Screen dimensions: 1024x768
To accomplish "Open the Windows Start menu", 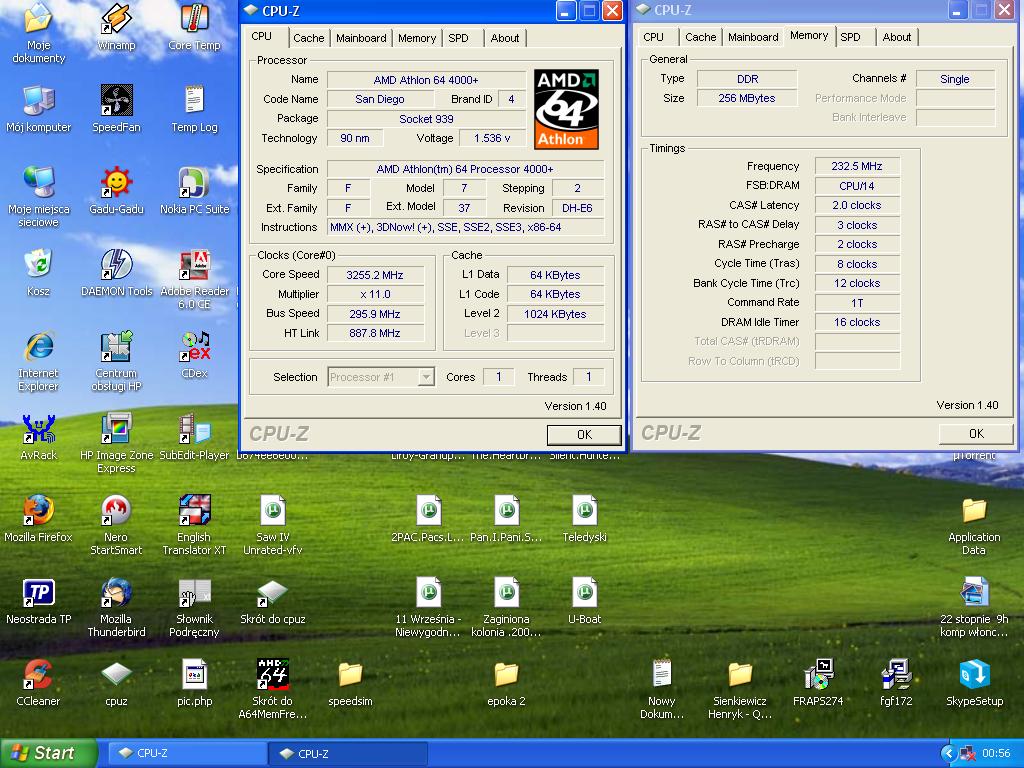I will tap(47, 753).
